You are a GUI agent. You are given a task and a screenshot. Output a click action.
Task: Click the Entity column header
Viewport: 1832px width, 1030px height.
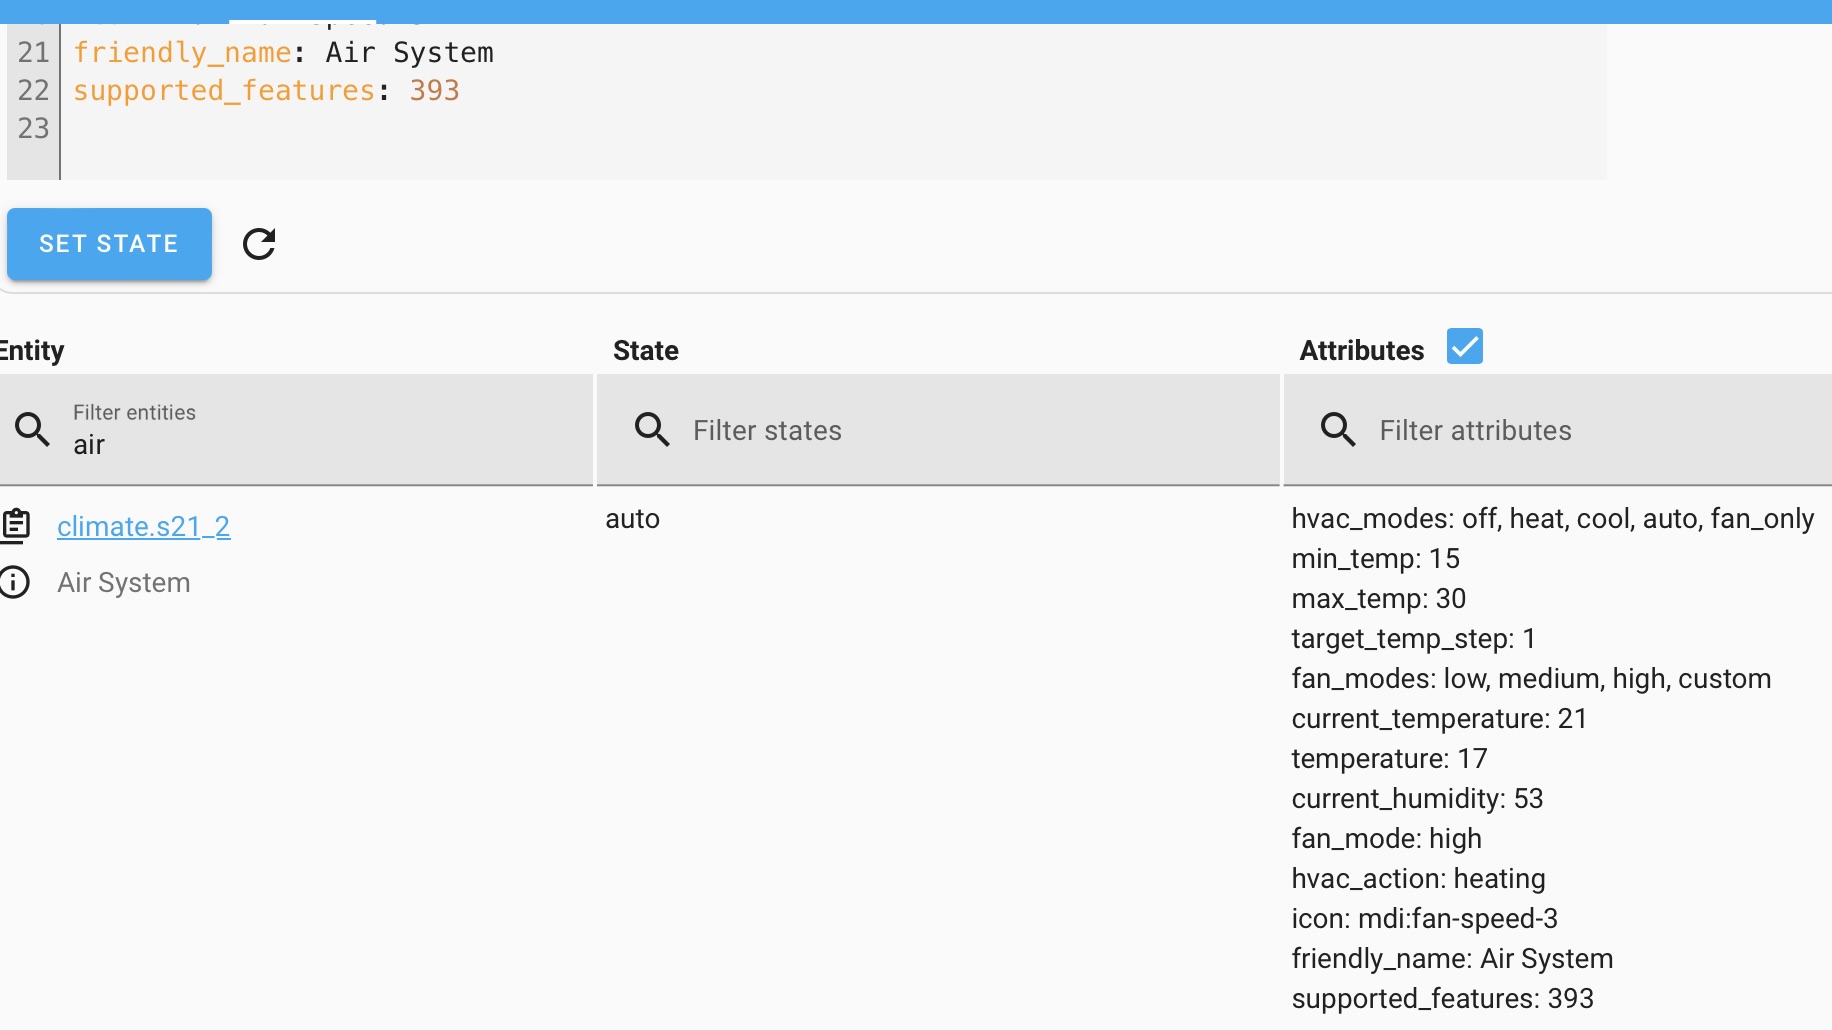tap(34, 351)
